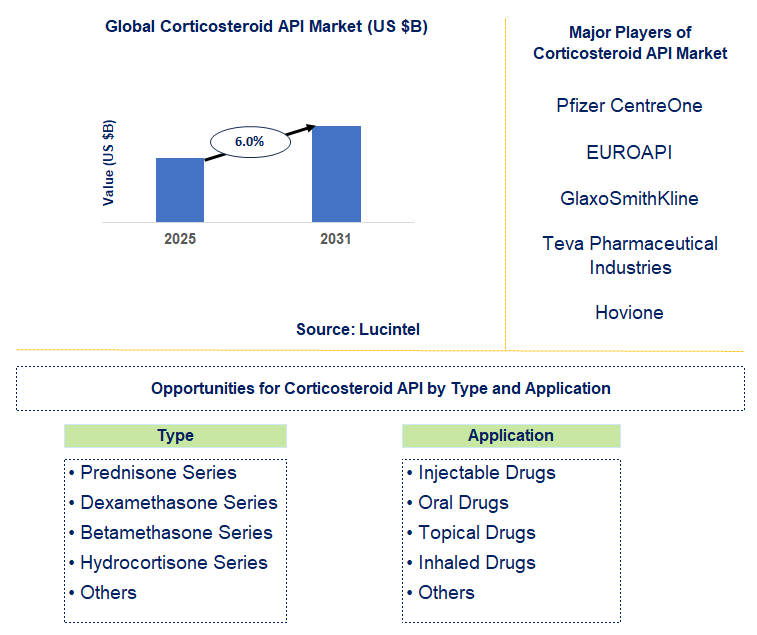
Task: Click the 'Value (US $B)' axis title
Action: pos(109,163)
